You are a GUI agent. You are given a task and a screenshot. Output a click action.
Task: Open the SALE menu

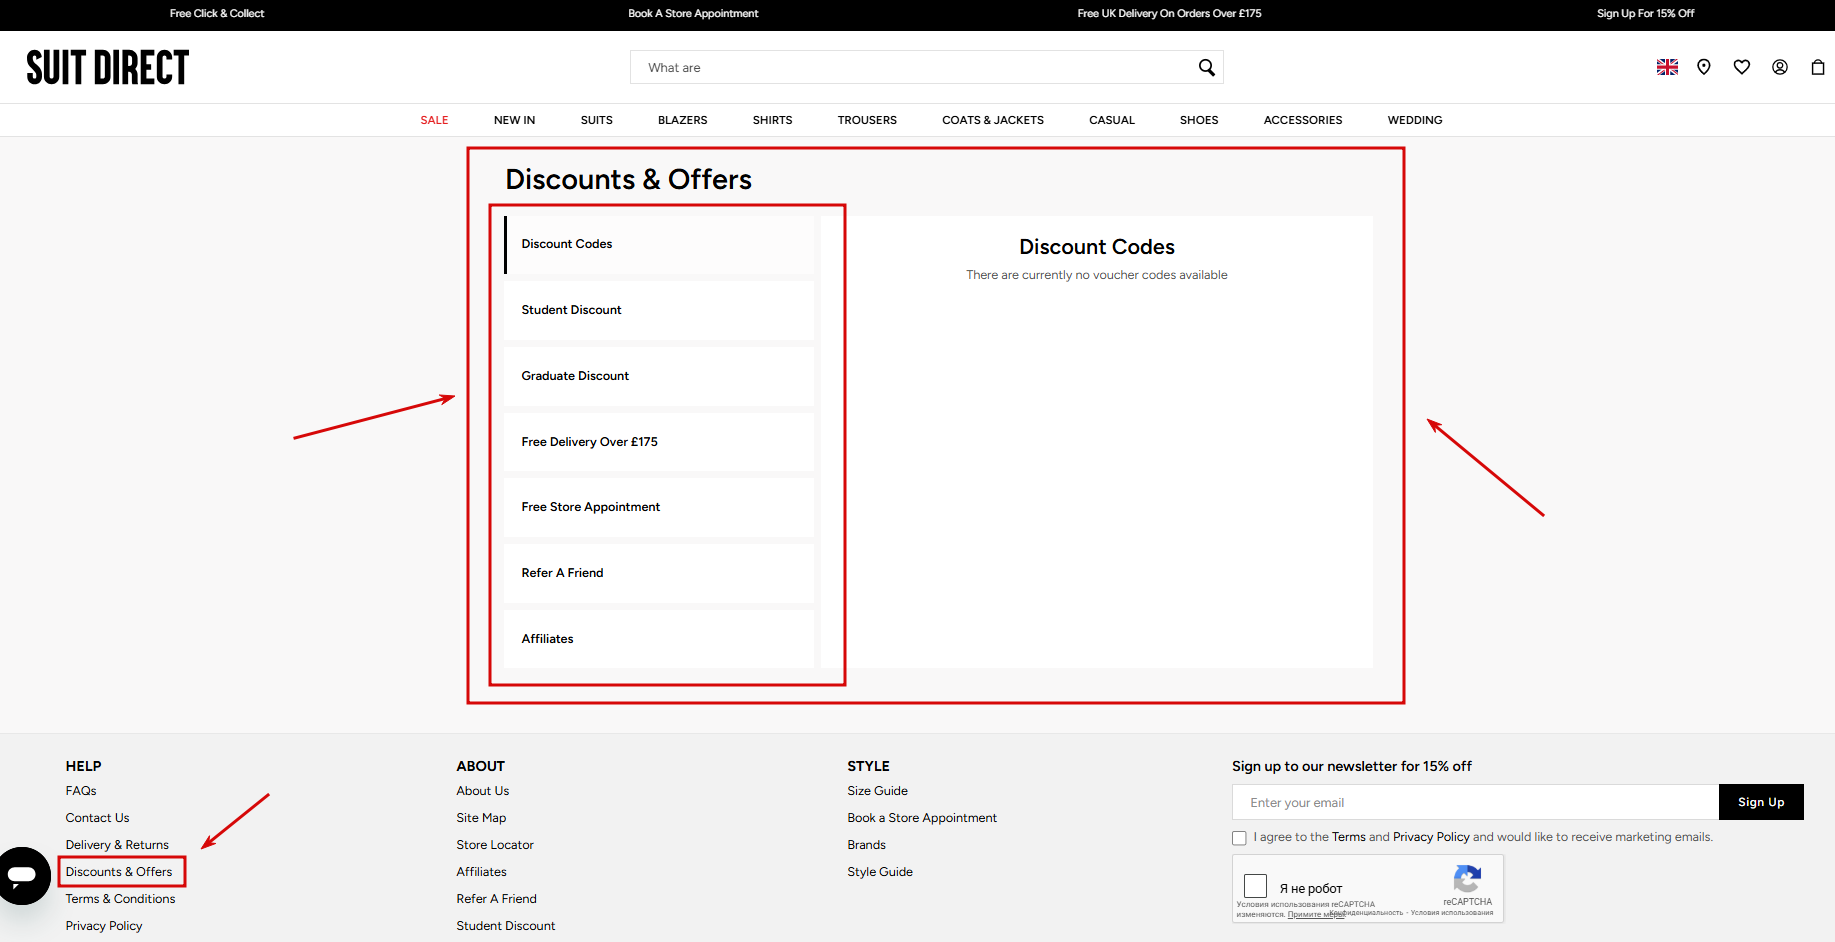coord(434,120)
